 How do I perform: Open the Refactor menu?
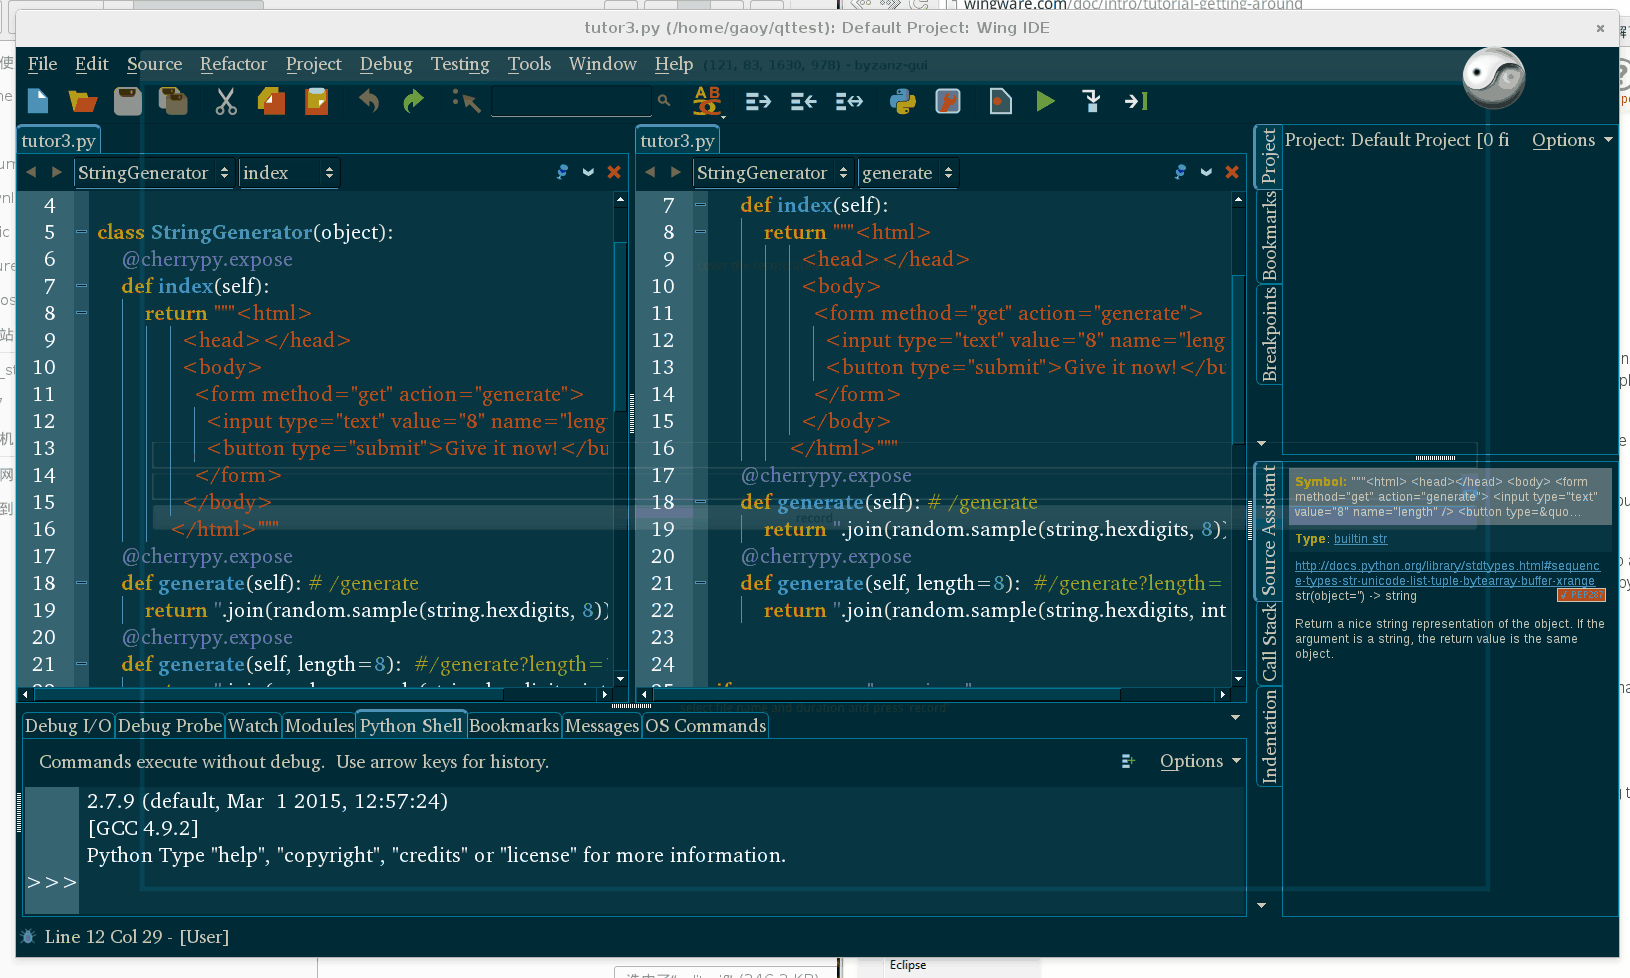pos(233,63)
